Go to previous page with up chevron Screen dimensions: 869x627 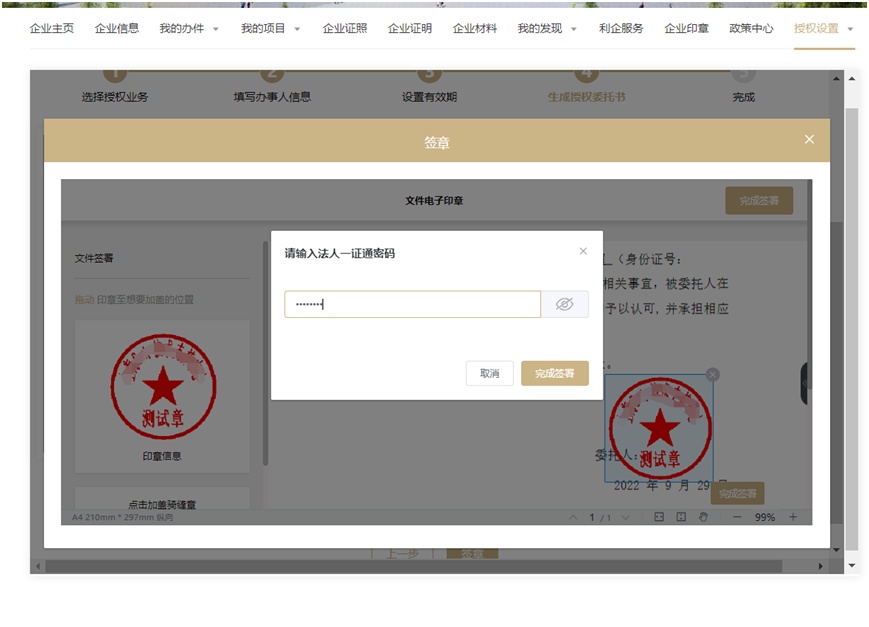(573, 517)
